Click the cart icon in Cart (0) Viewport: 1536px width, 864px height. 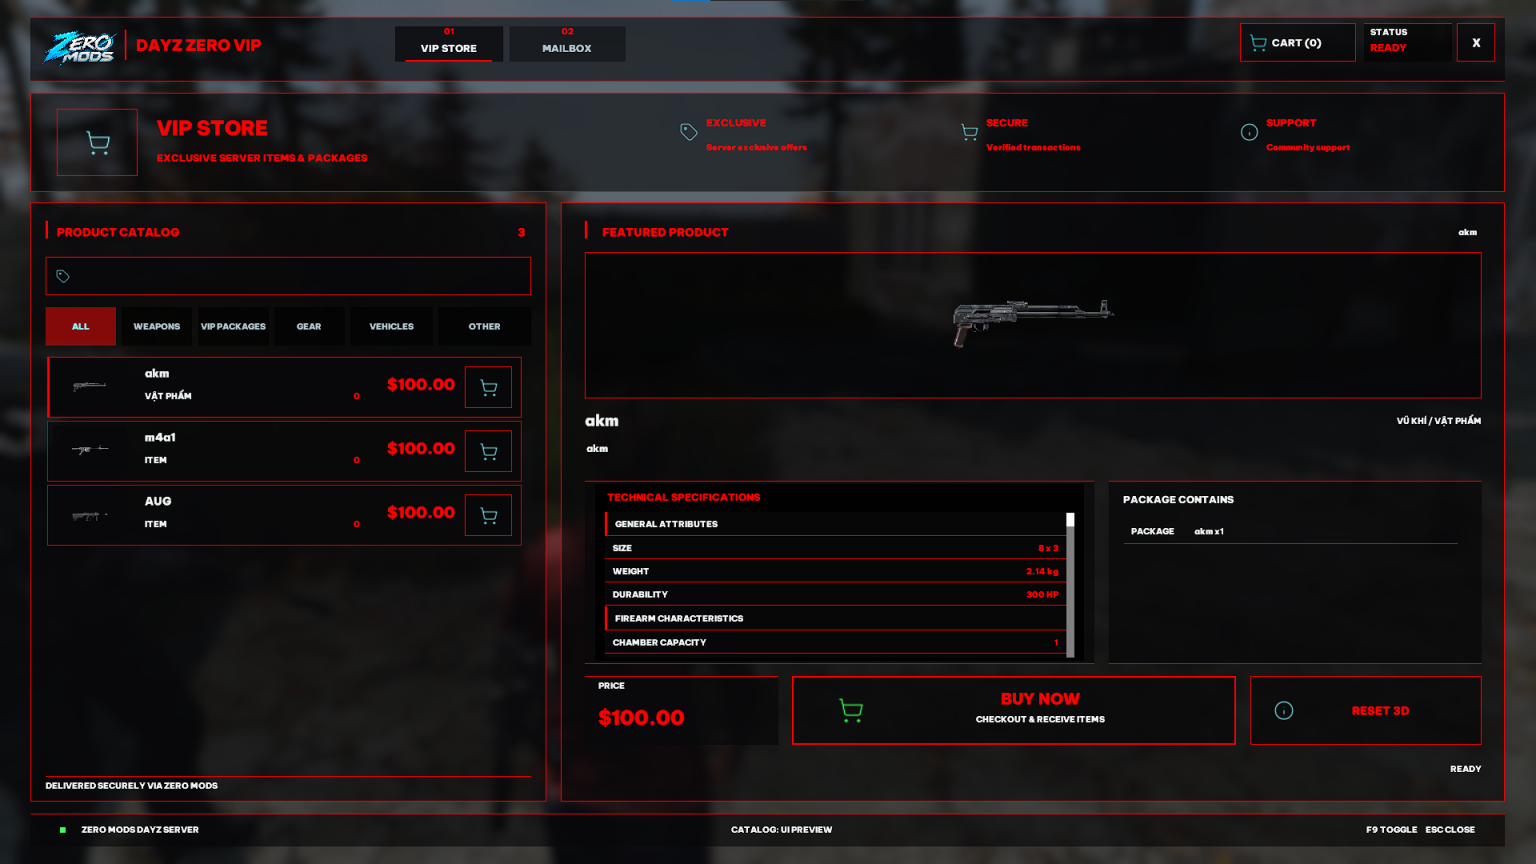(1258, 43)
